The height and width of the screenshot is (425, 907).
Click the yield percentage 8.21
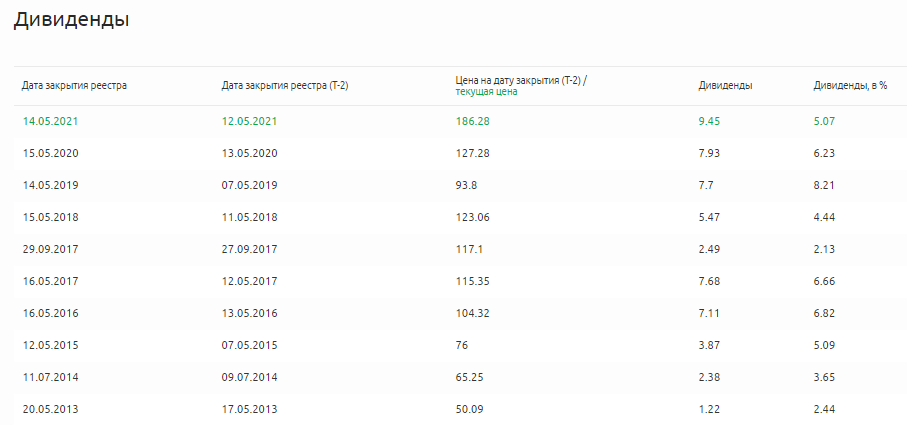coord(824,185)
